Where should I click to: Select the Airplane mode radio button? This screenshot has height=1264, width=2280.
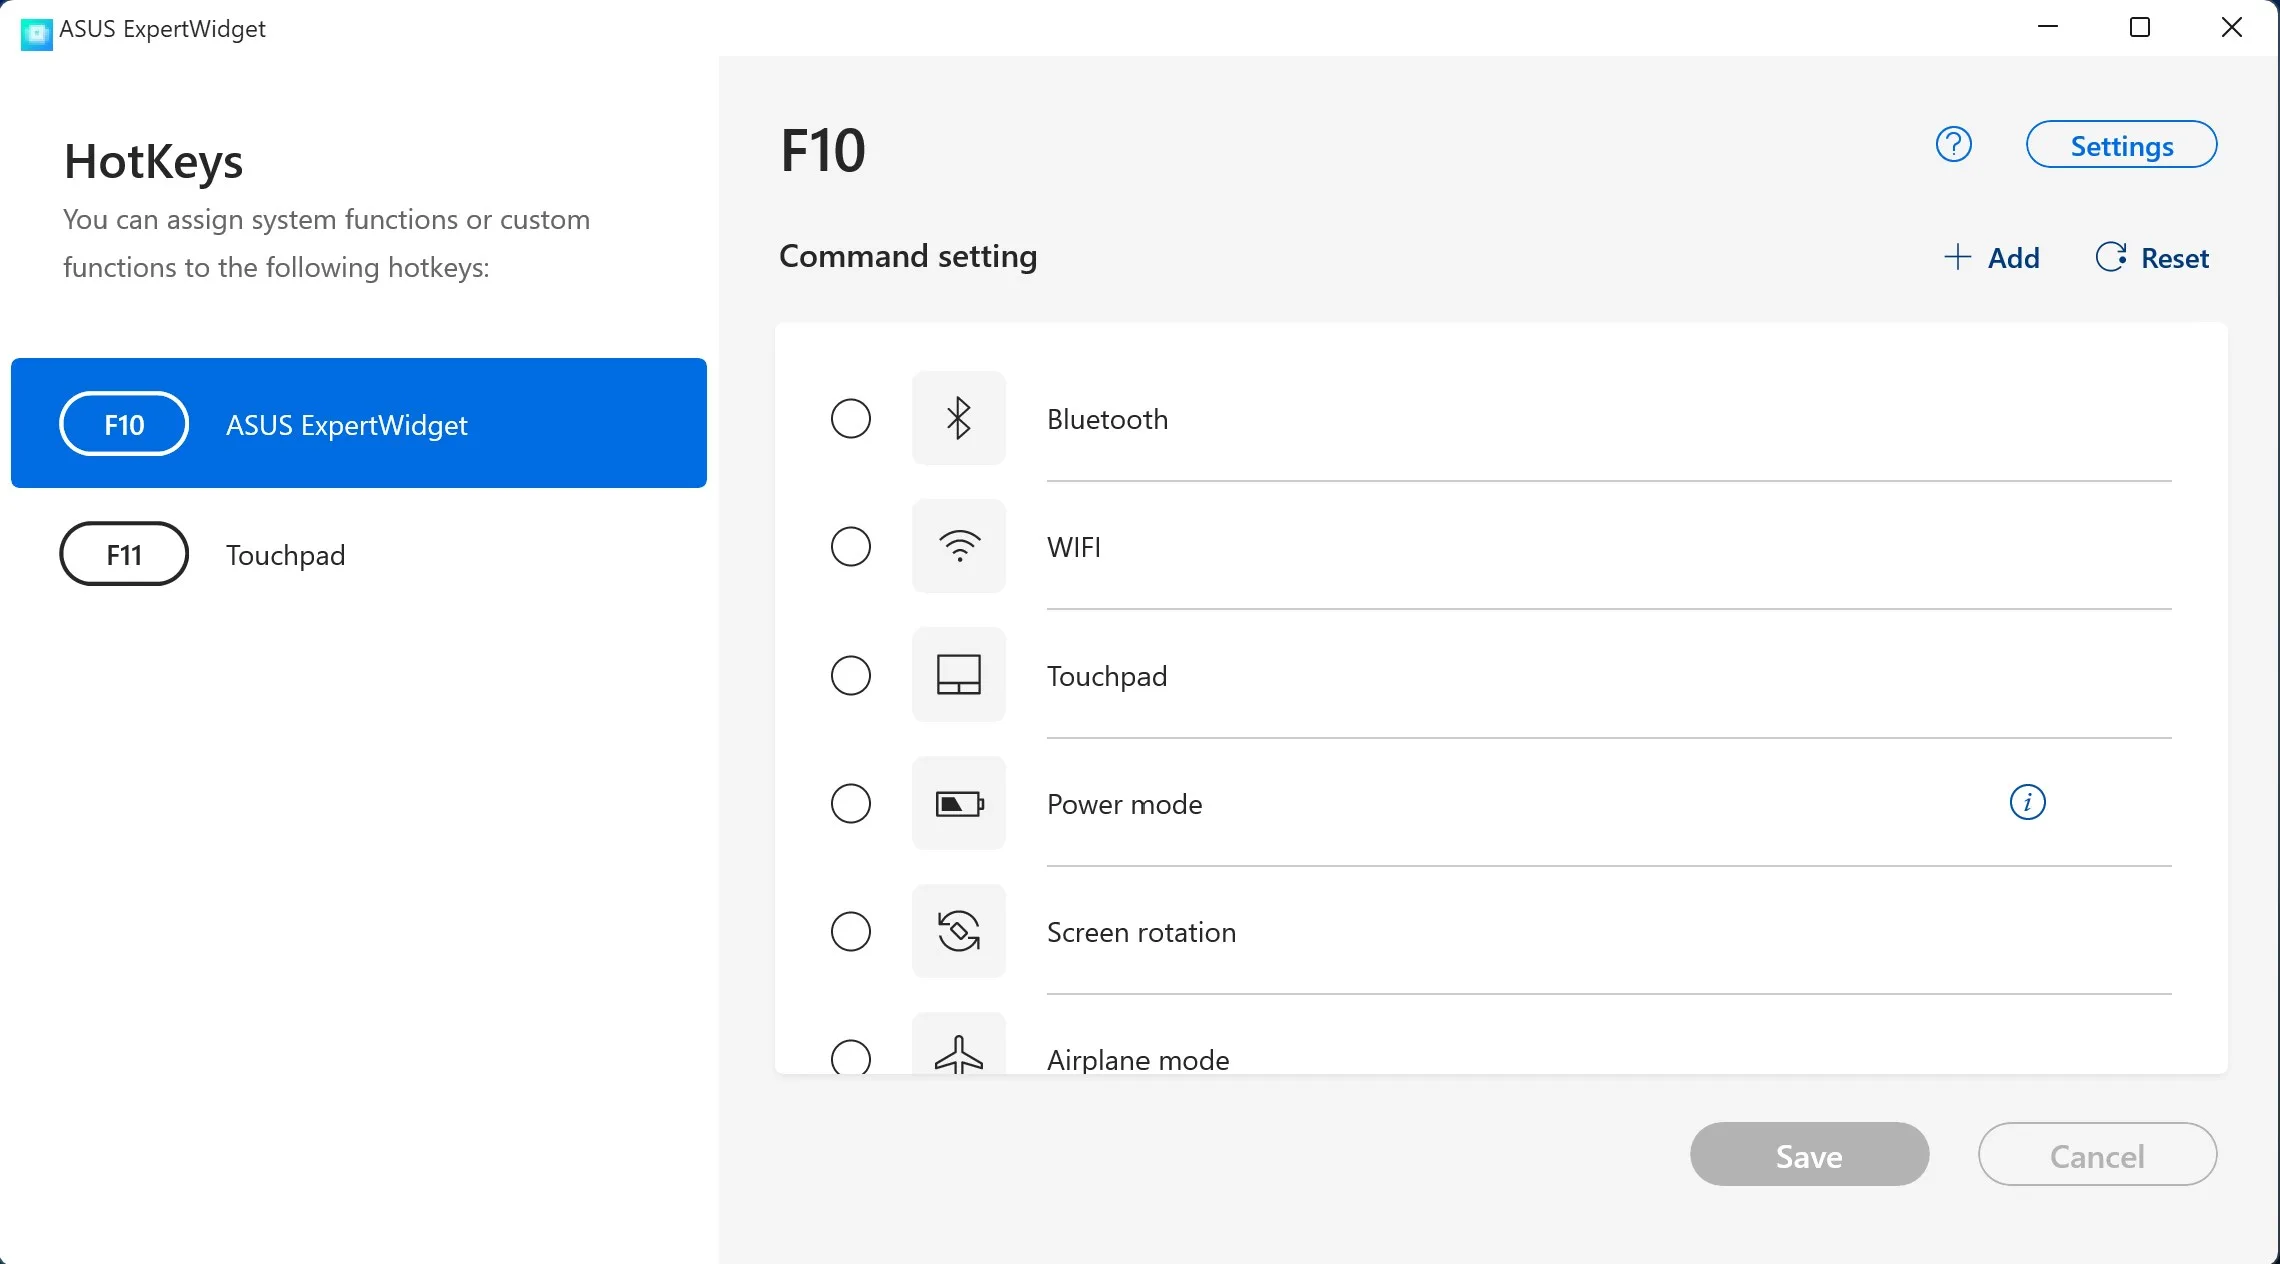click(851, 1056)
